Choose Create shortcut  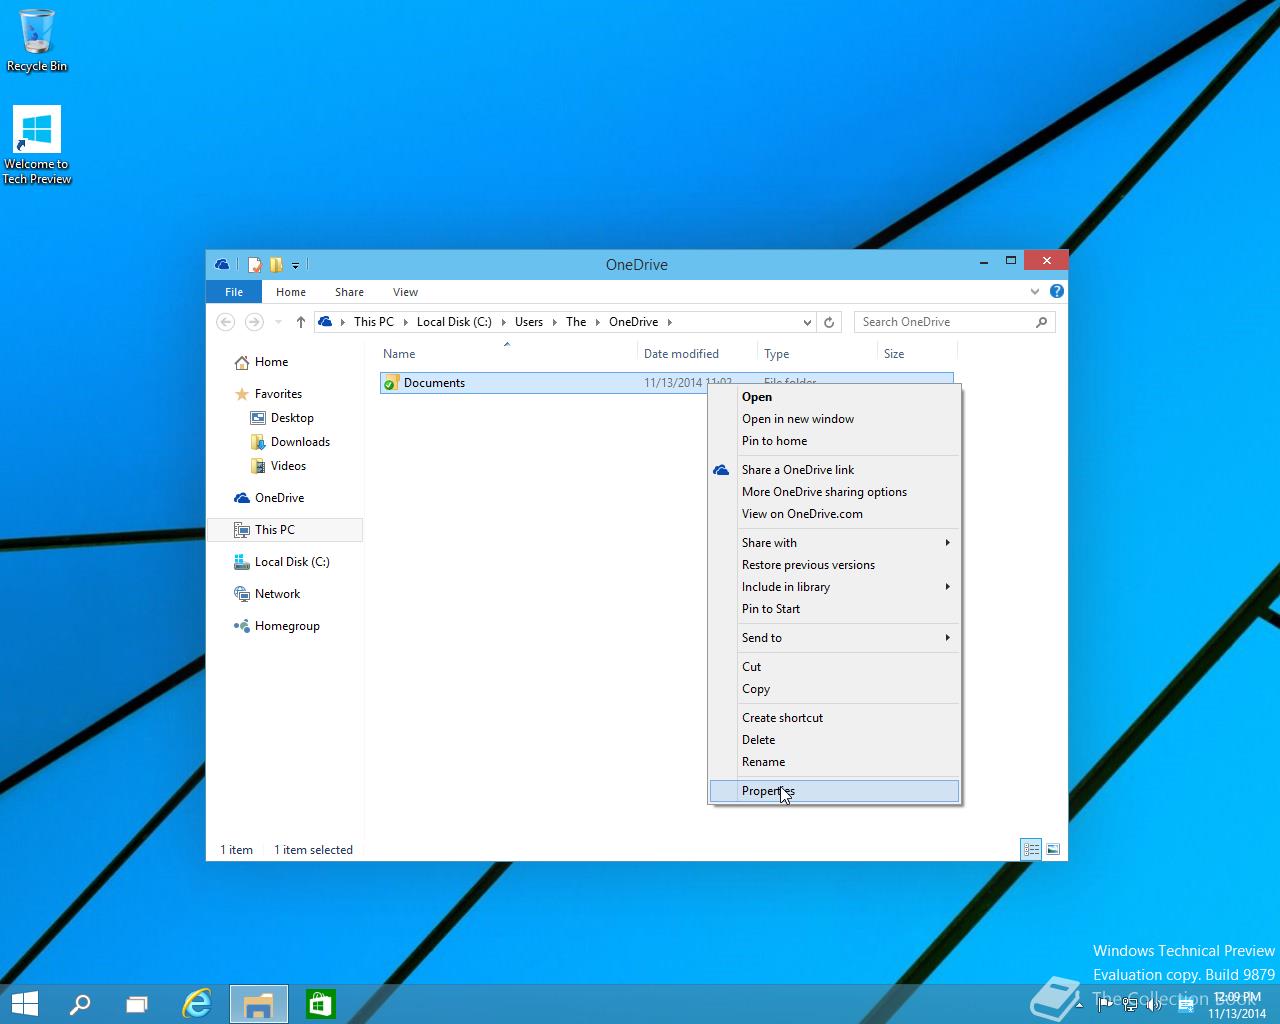click(834, 718)
